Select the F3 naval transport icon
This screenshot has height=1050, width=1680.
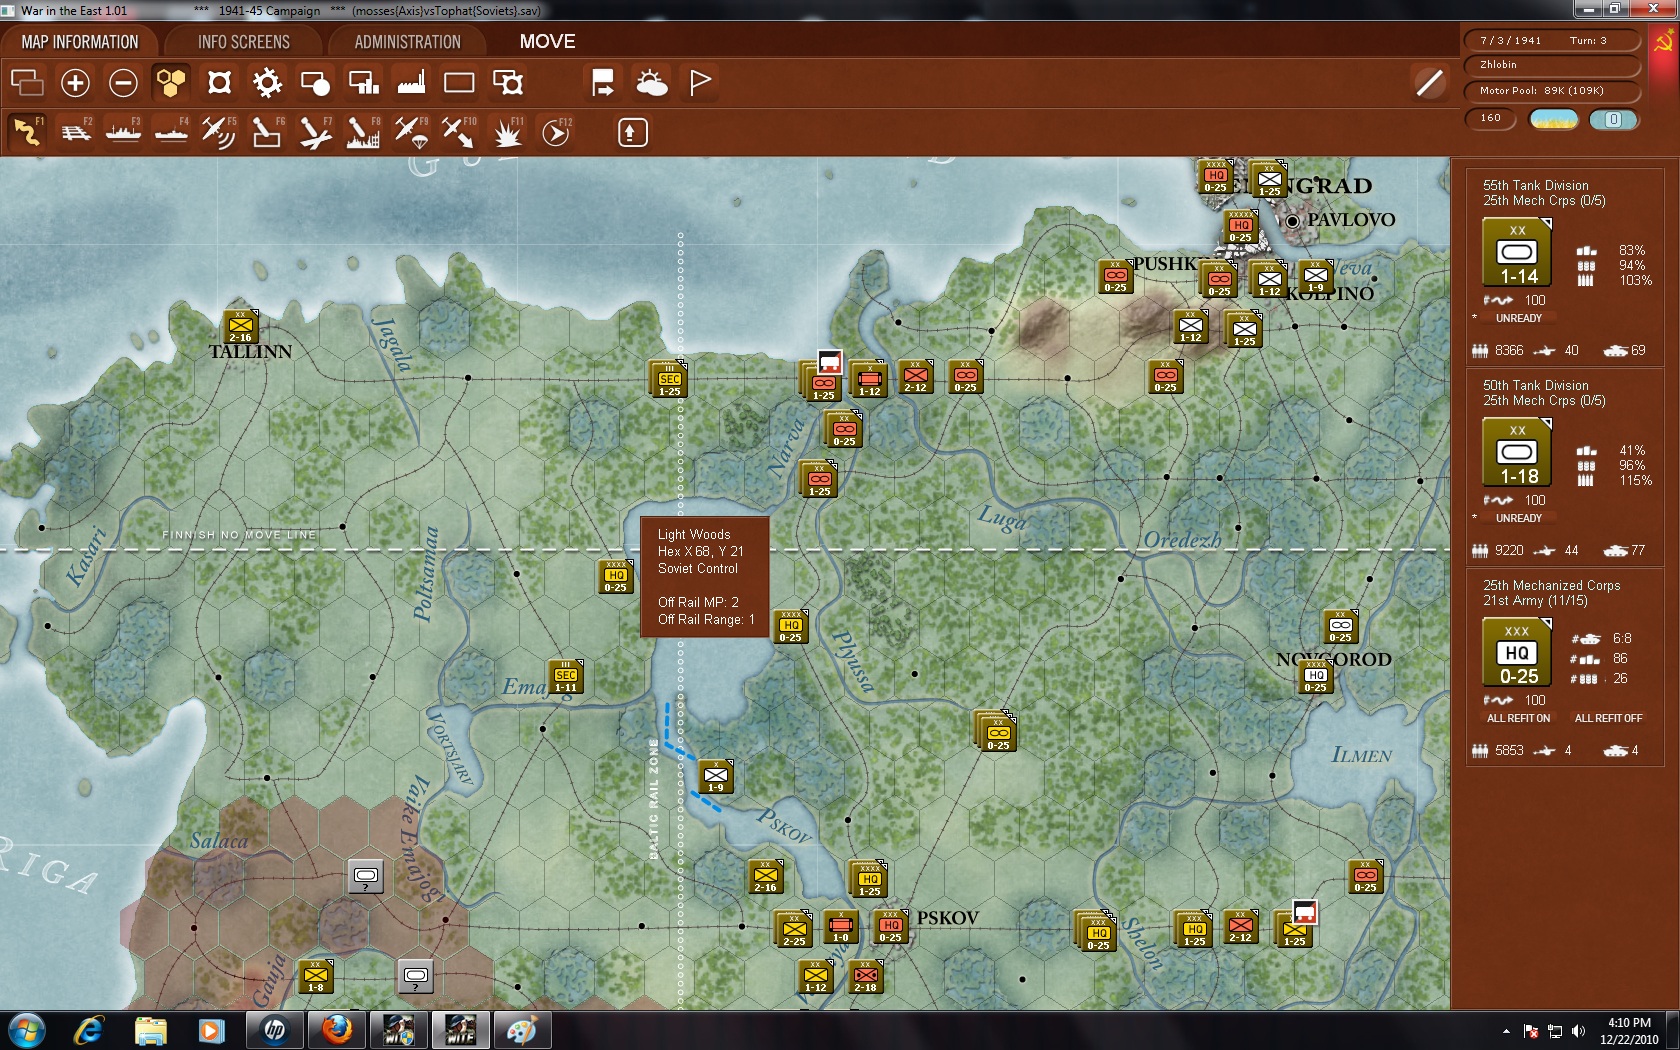pos(124,132)
